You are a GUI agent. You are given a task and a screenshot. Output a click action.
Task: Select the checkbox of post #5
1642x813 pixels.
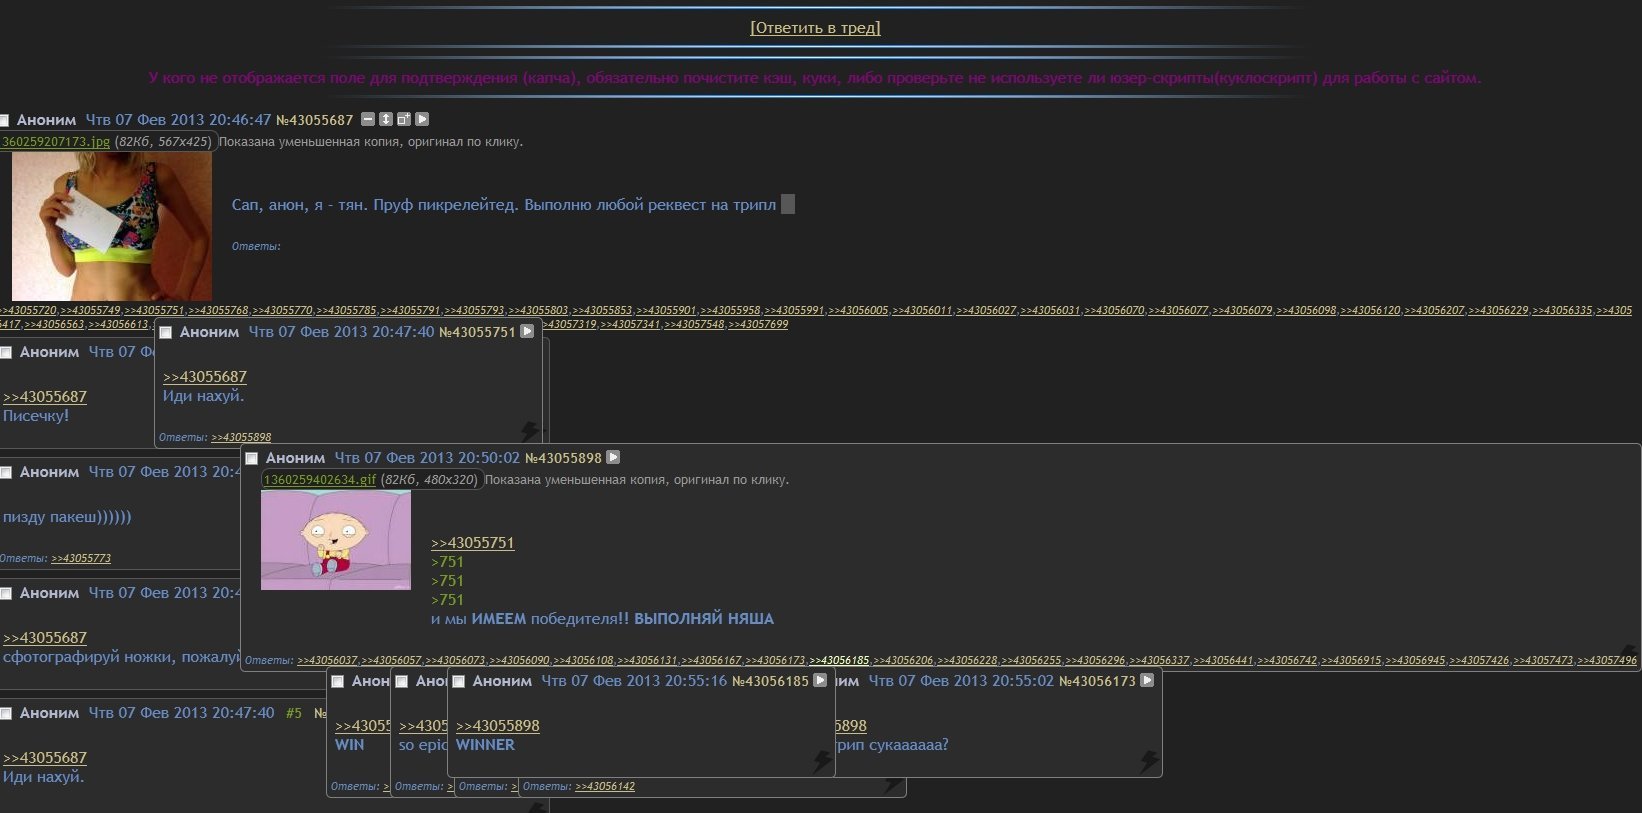click(6, 714)
